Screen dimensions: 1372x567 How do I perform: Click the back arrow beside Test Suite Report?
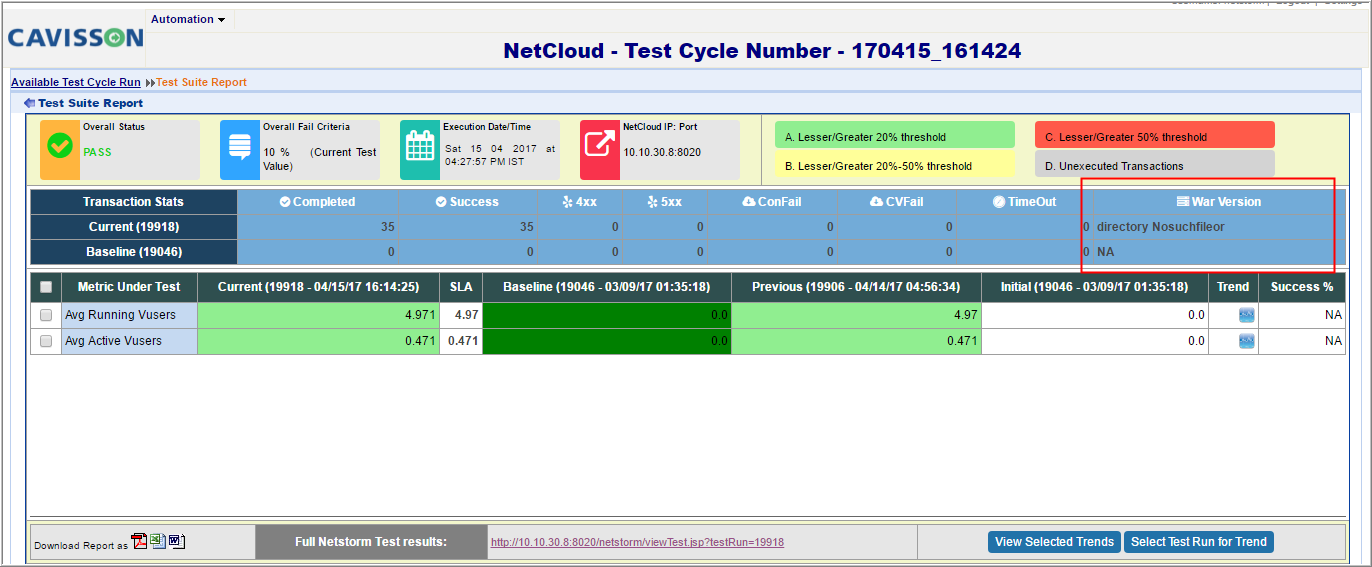coord(29,103)
